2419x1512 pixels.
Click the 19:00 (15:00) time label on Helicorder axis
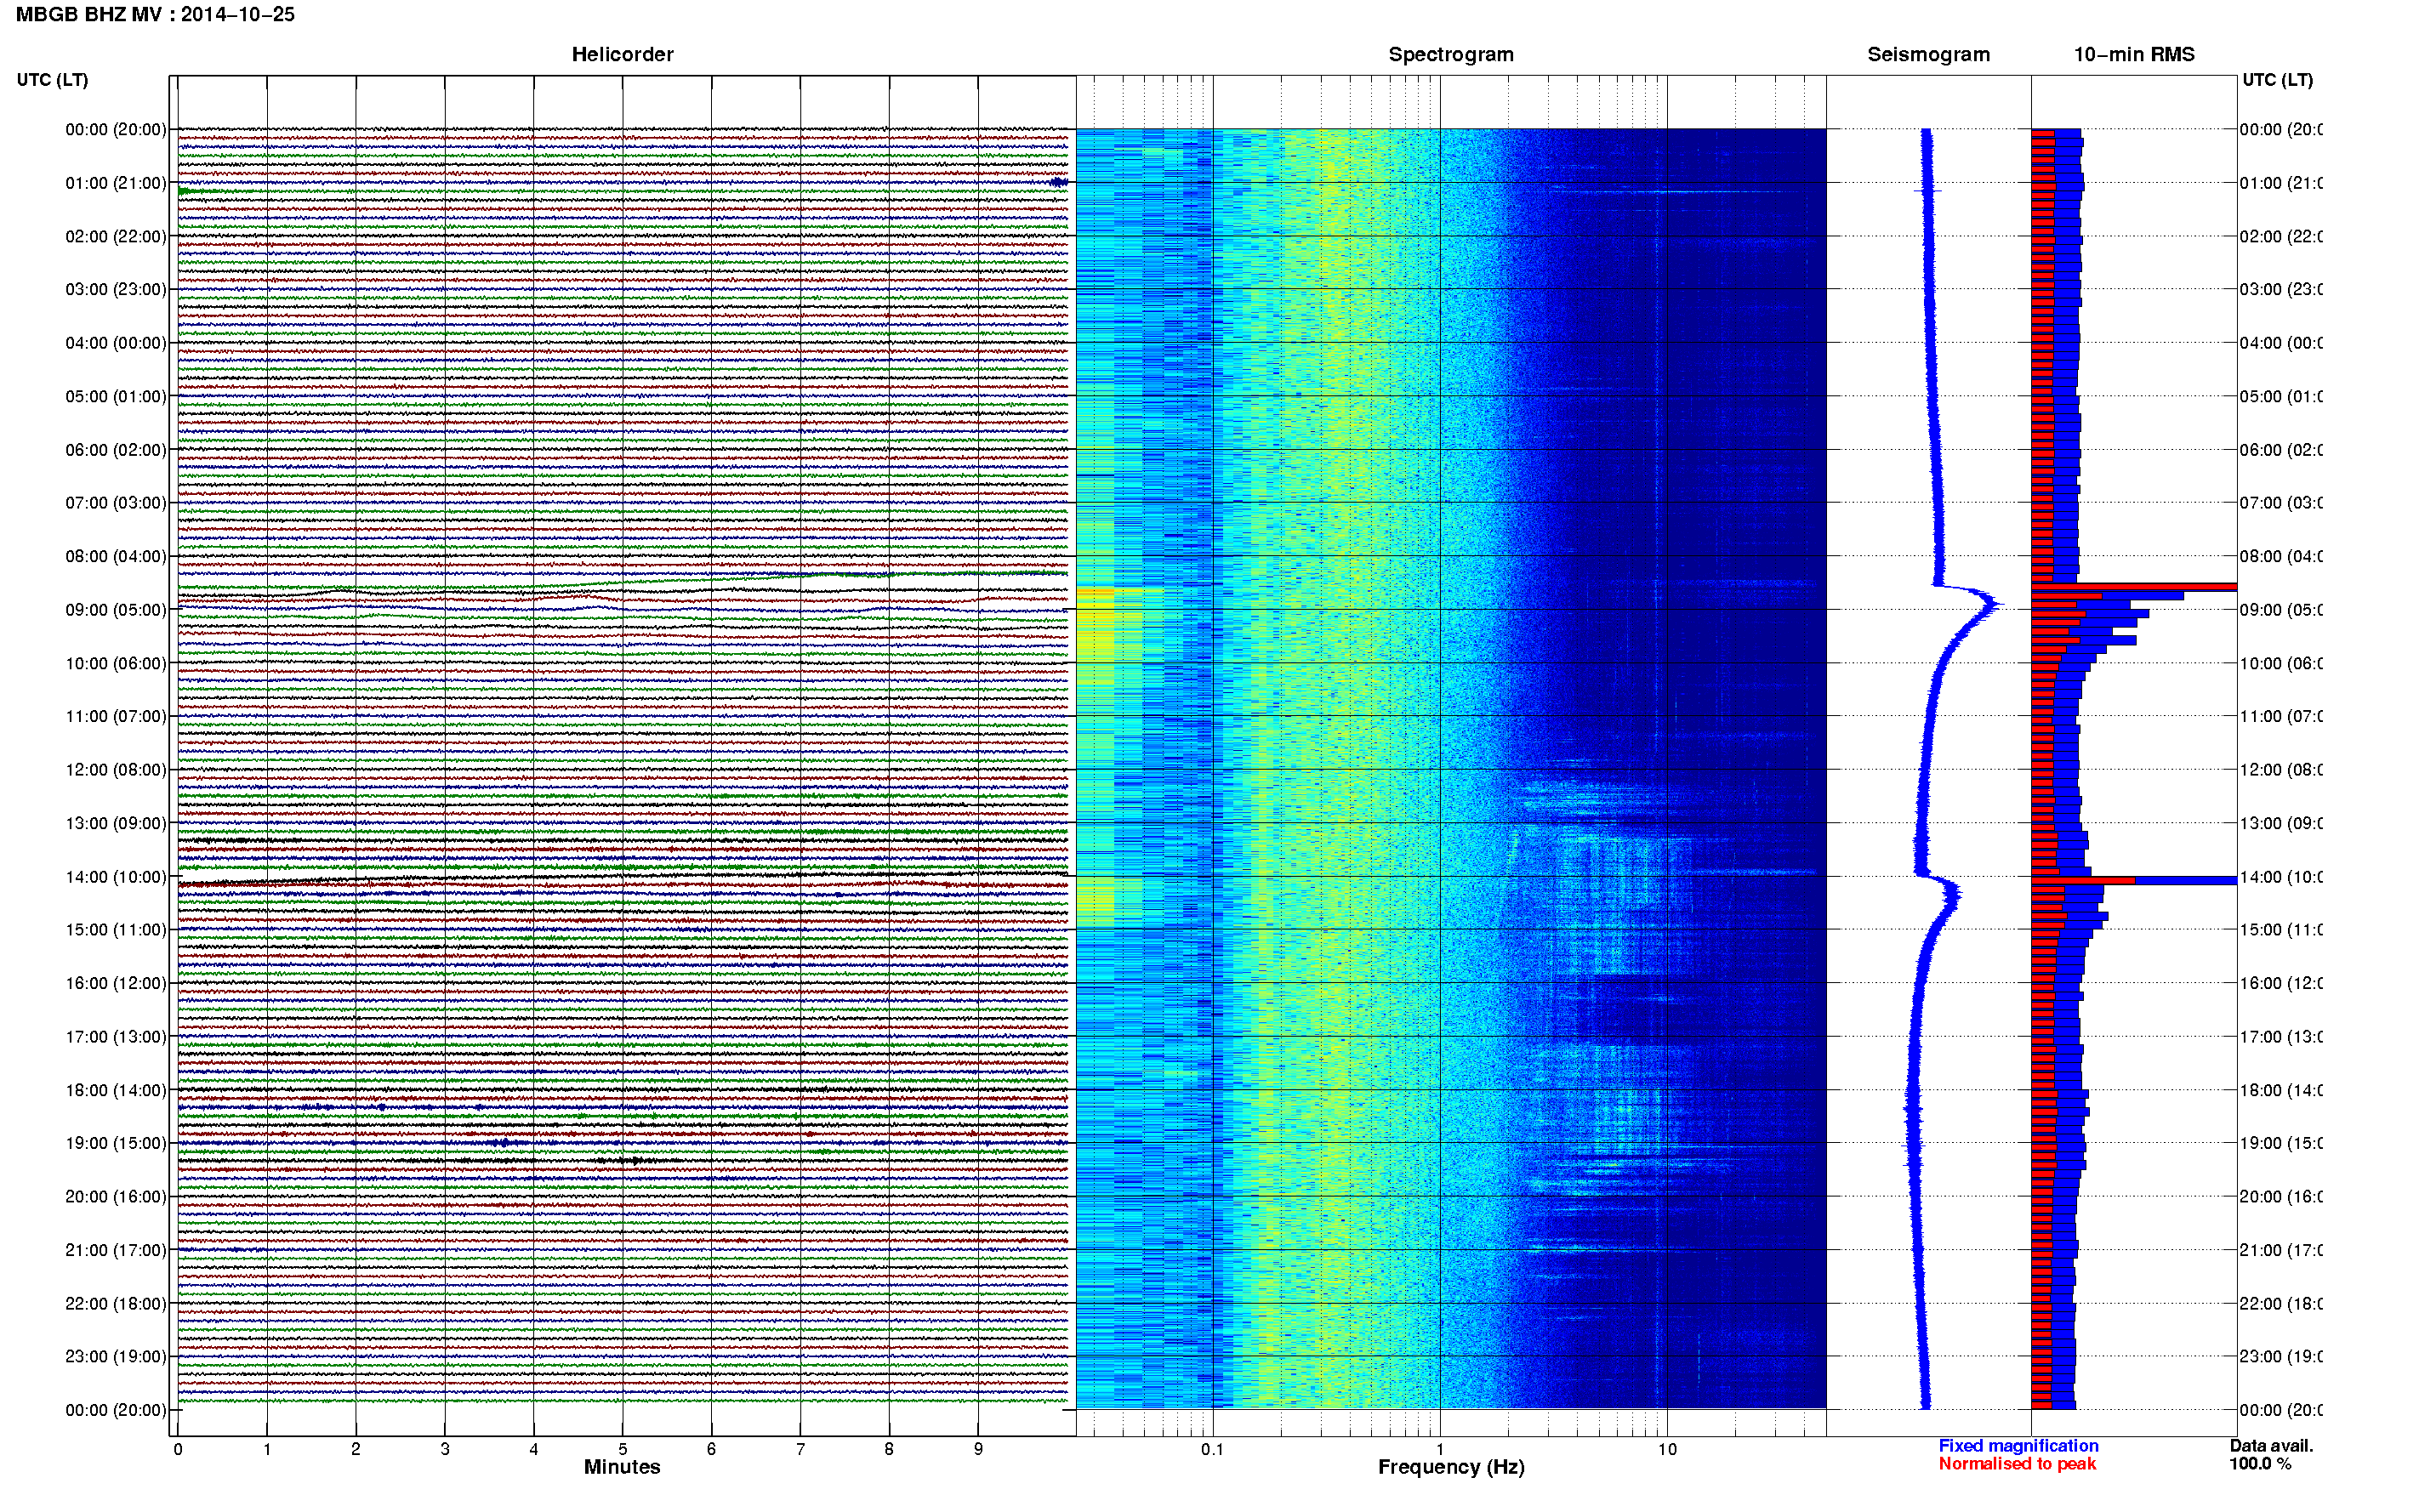tap(116, 1142)
